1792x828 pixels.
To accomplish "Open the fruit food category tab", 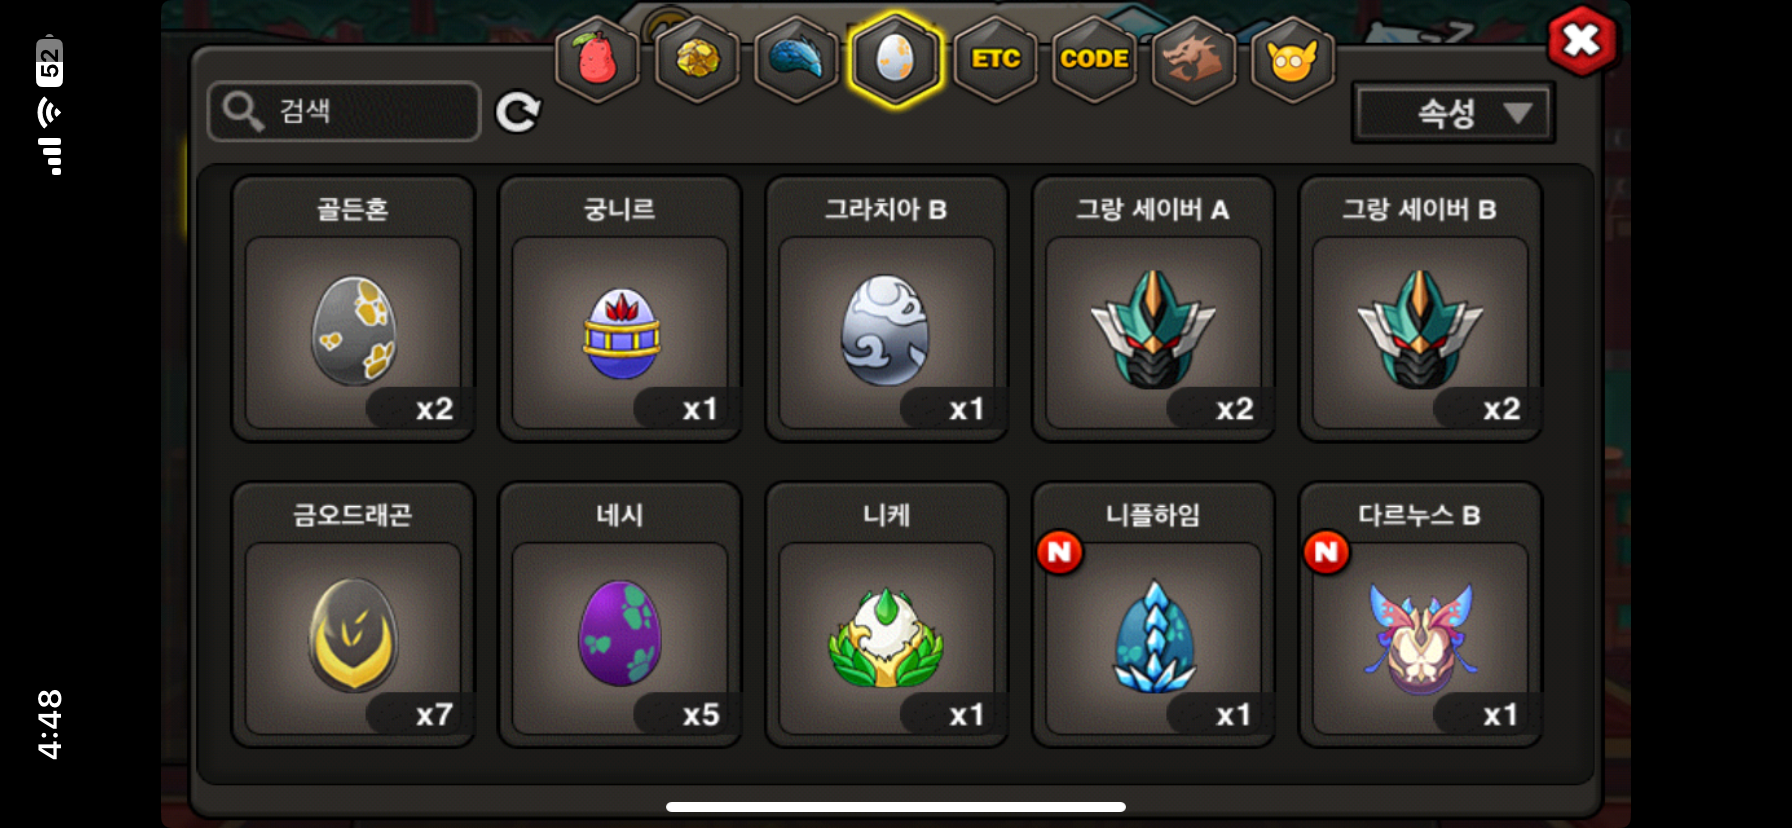I will point(597,59).
